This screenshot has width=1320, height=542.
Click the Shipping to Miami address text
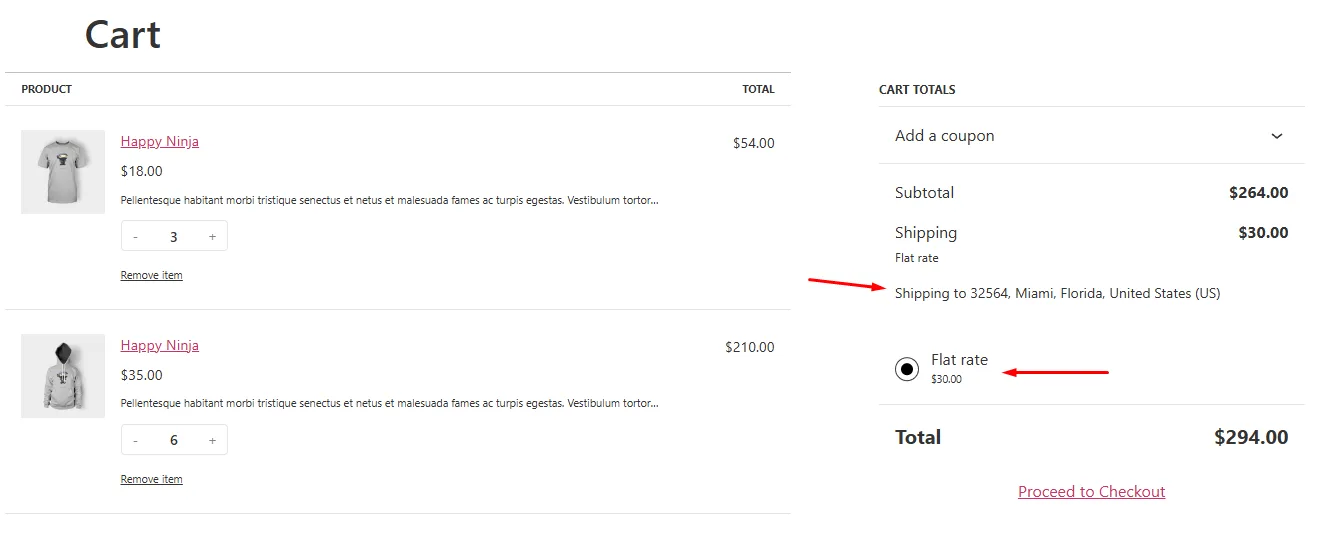tap(1057, 293)
